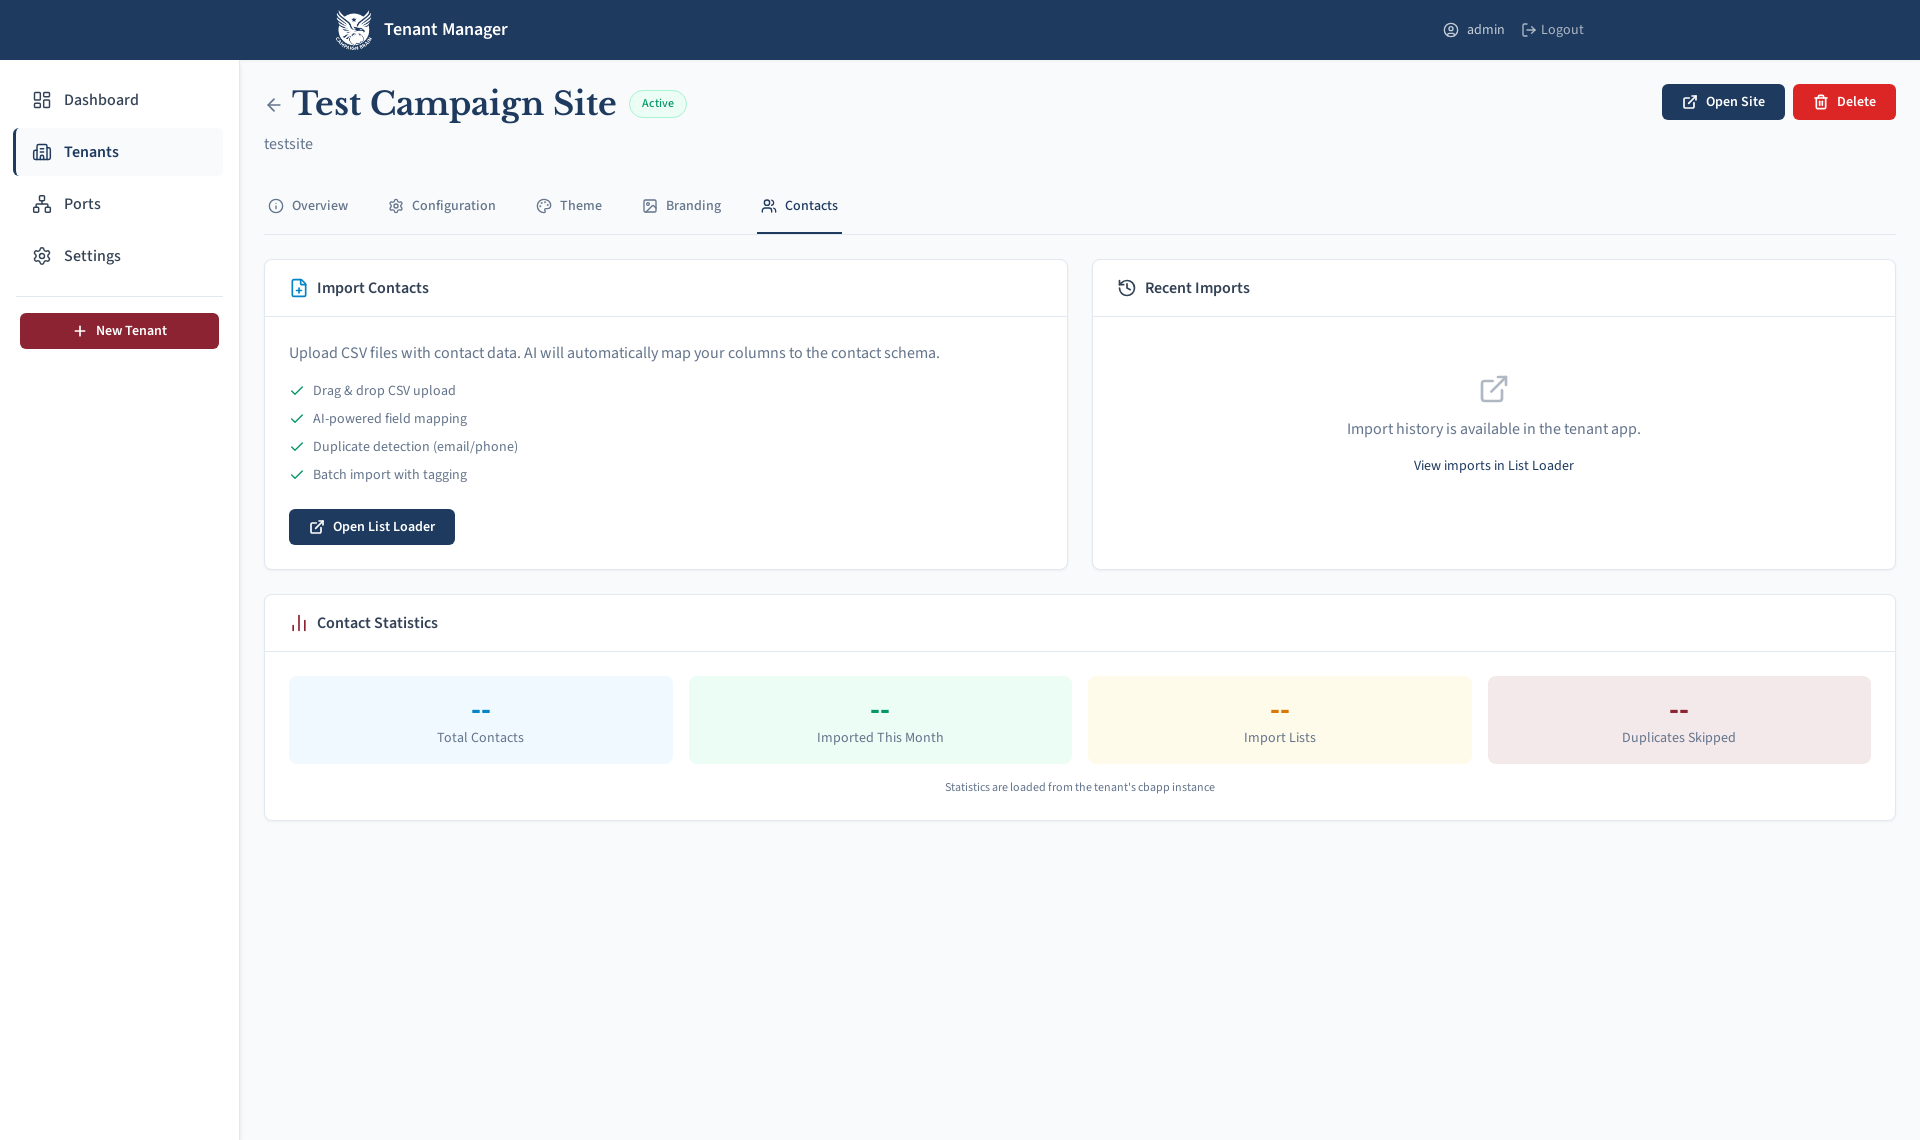Click the Open Site button
1920x1140 pixels.
point(1722,102)
